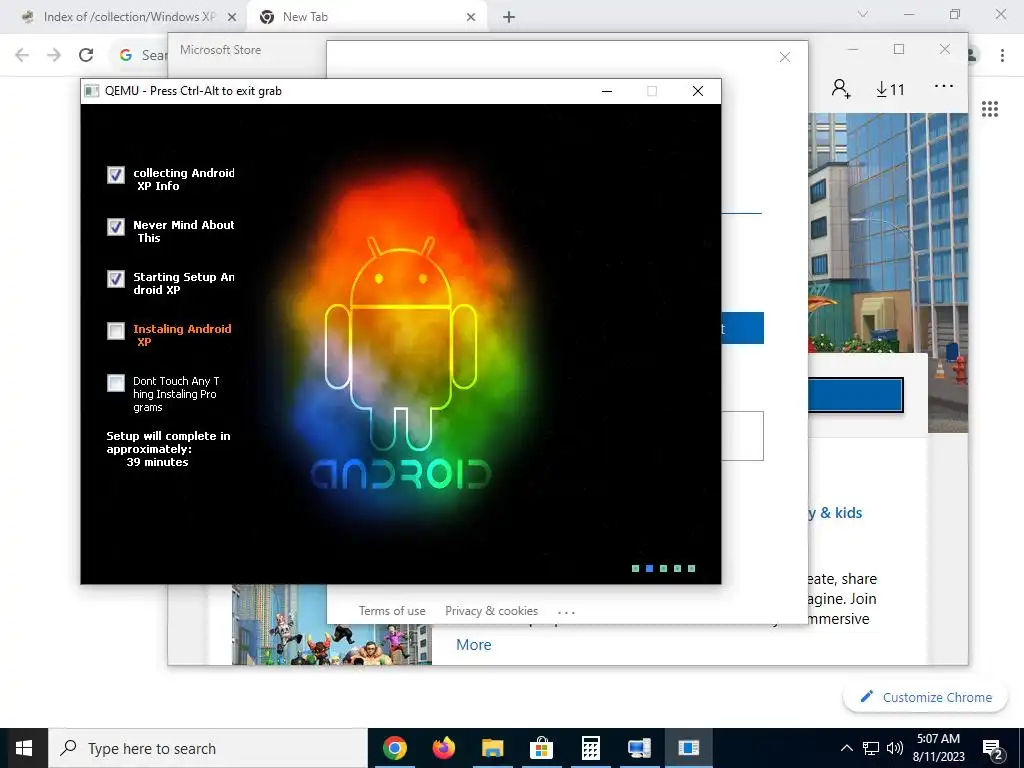Open the computer monitor taskbar app

pos(639,748)
